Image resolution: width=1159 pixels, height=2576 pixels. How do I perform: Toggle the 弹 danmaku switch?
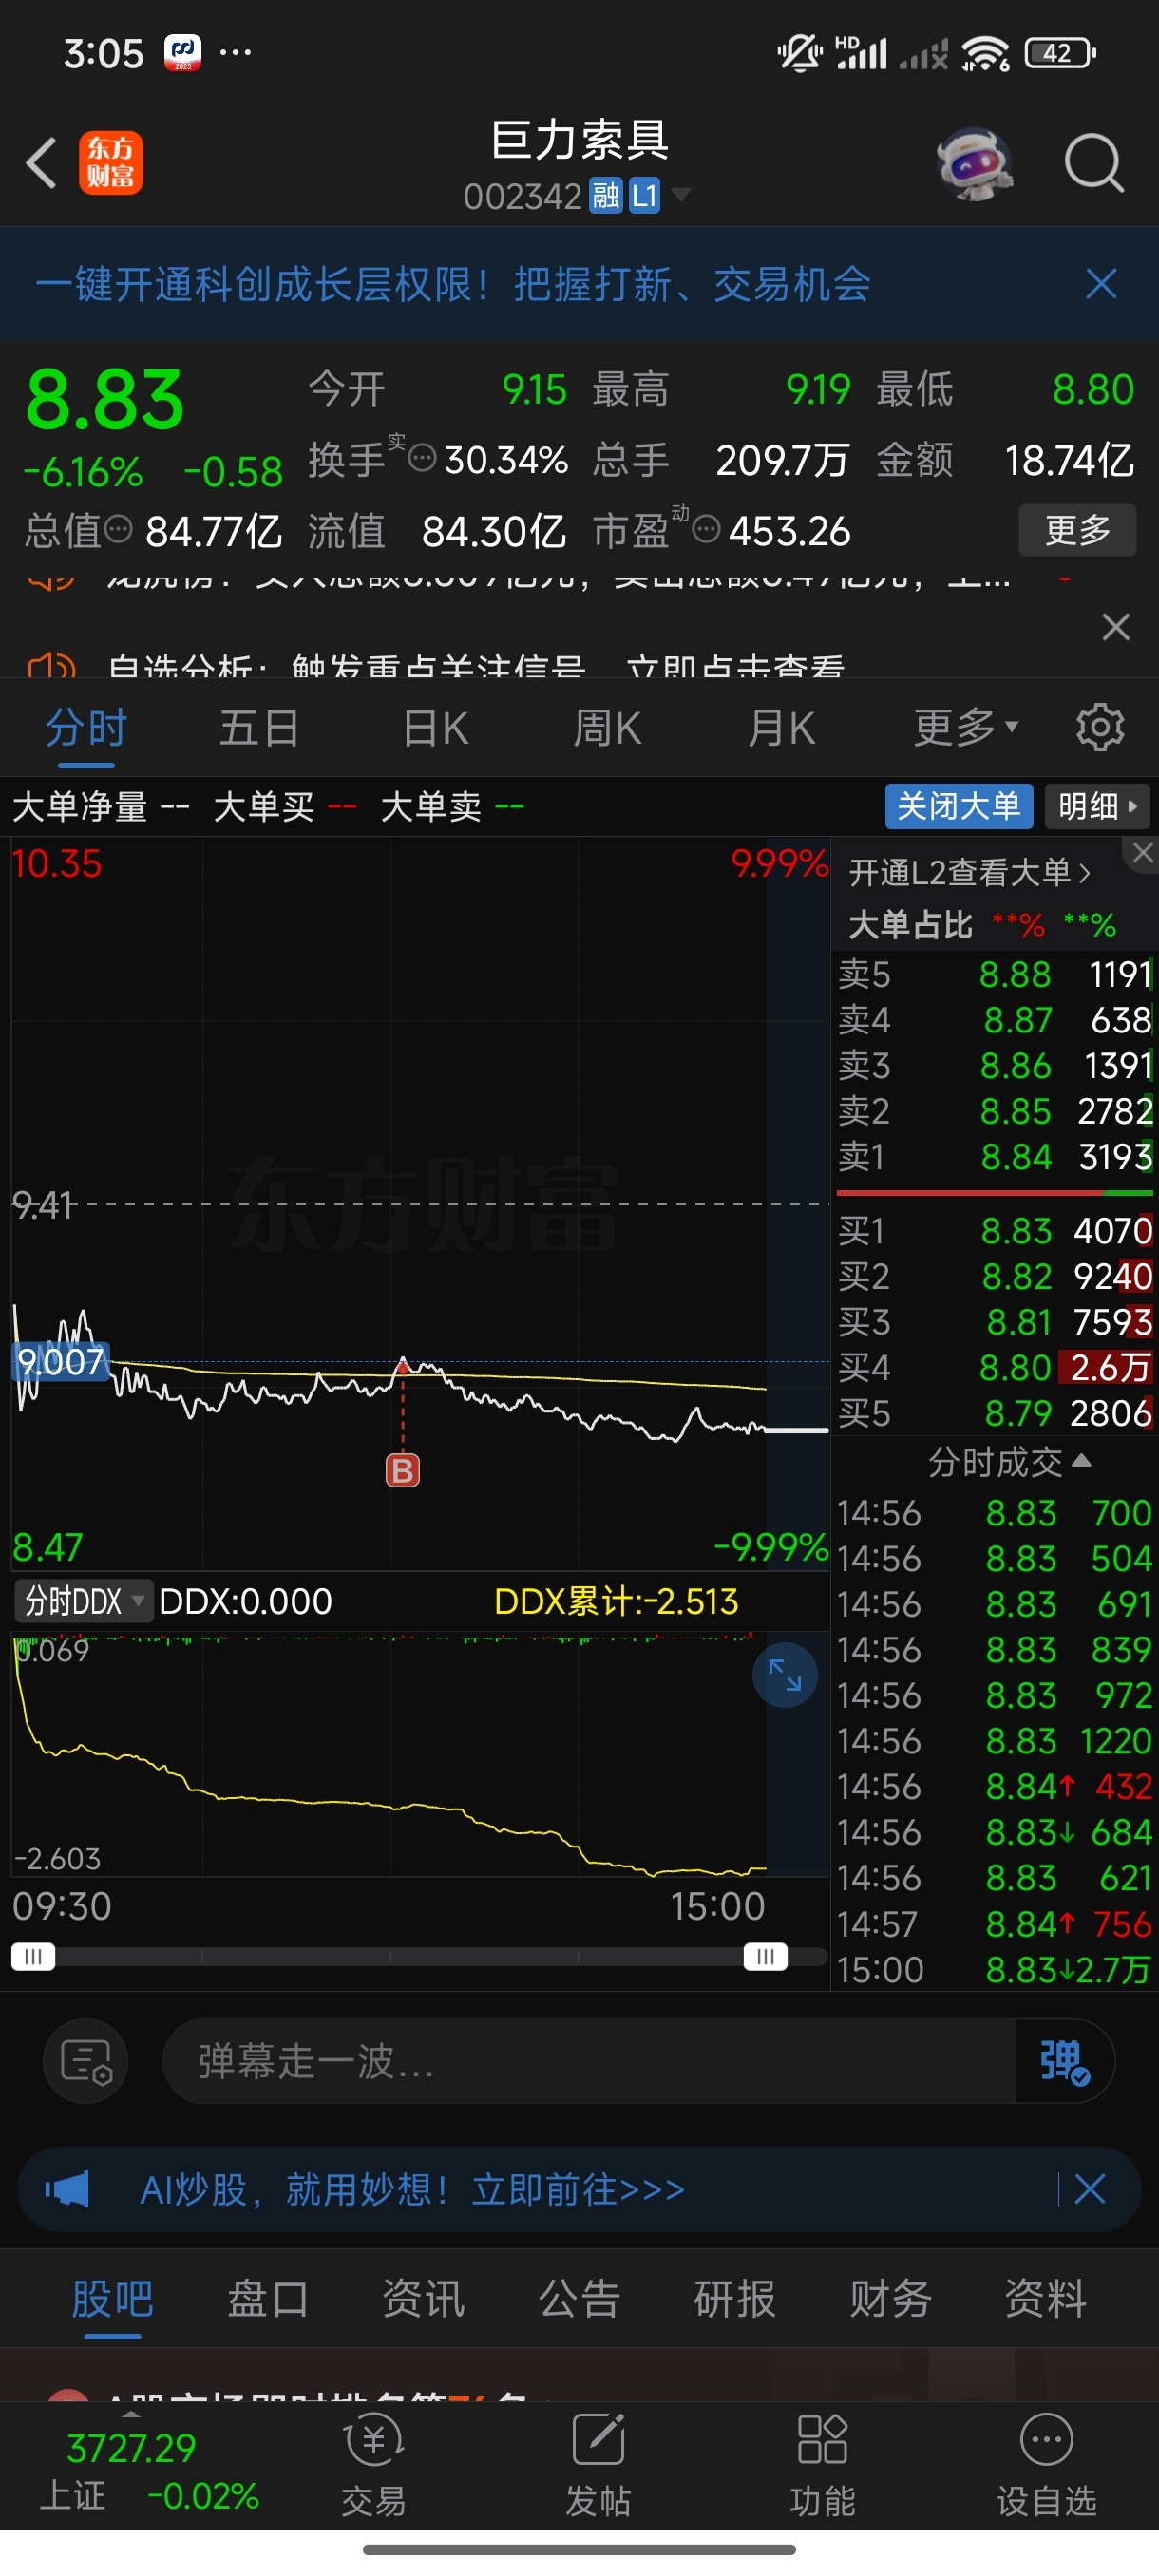[1064, 2061]
